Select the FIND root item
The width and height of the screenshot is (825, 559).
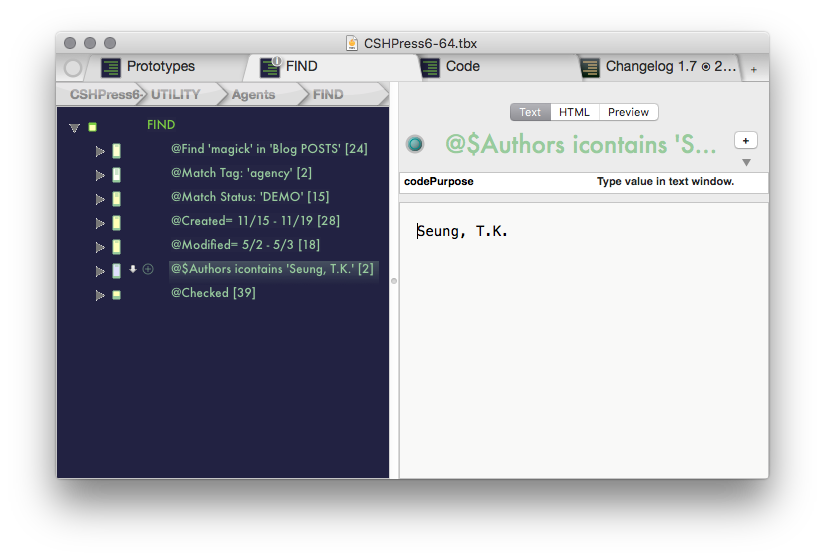(161, 125)
